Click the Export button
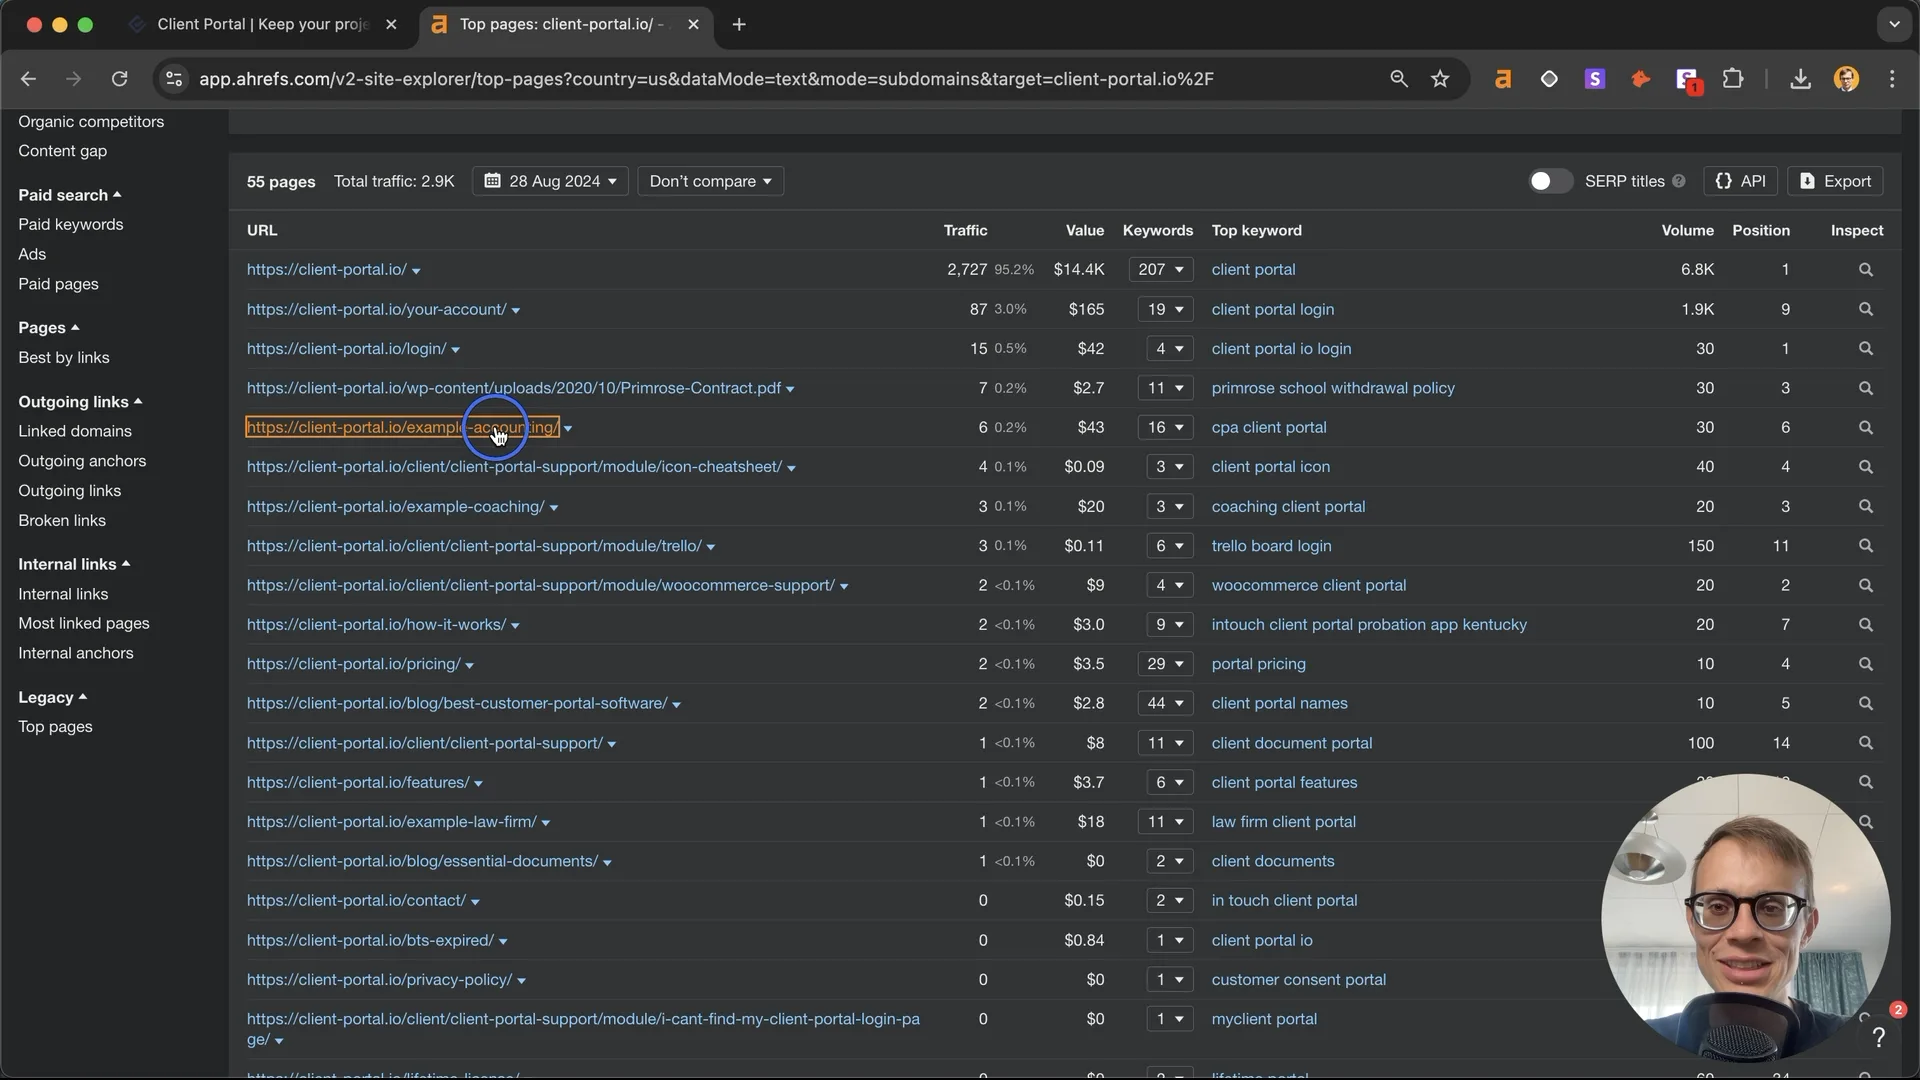 pyautogui.click(x=1835, y=181)
